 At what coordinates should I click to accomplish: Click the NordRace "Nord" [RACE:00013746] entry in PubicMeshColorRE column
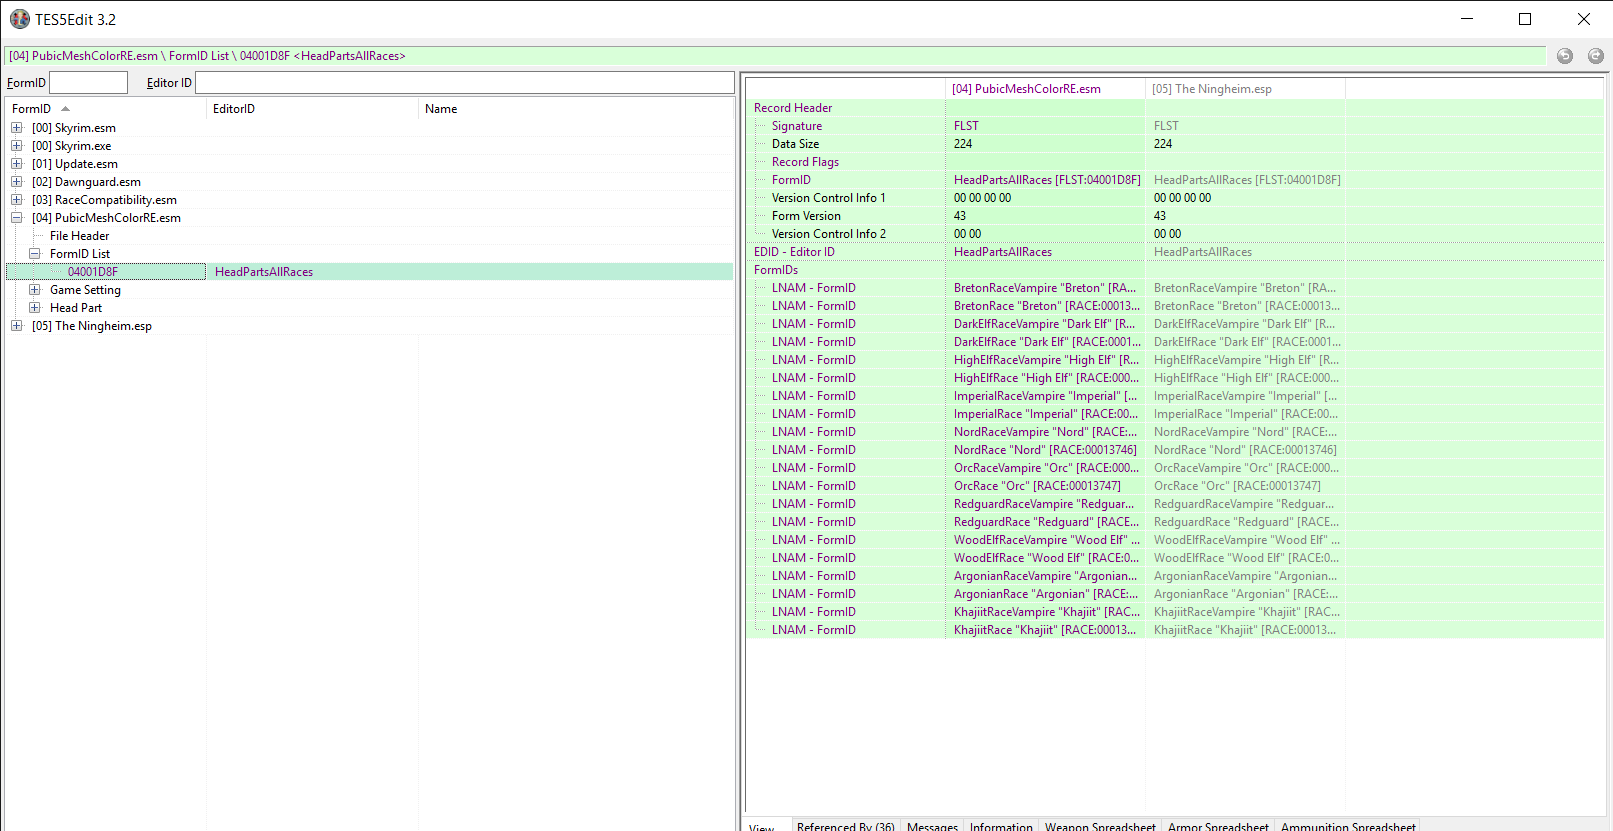[1045, 450]
